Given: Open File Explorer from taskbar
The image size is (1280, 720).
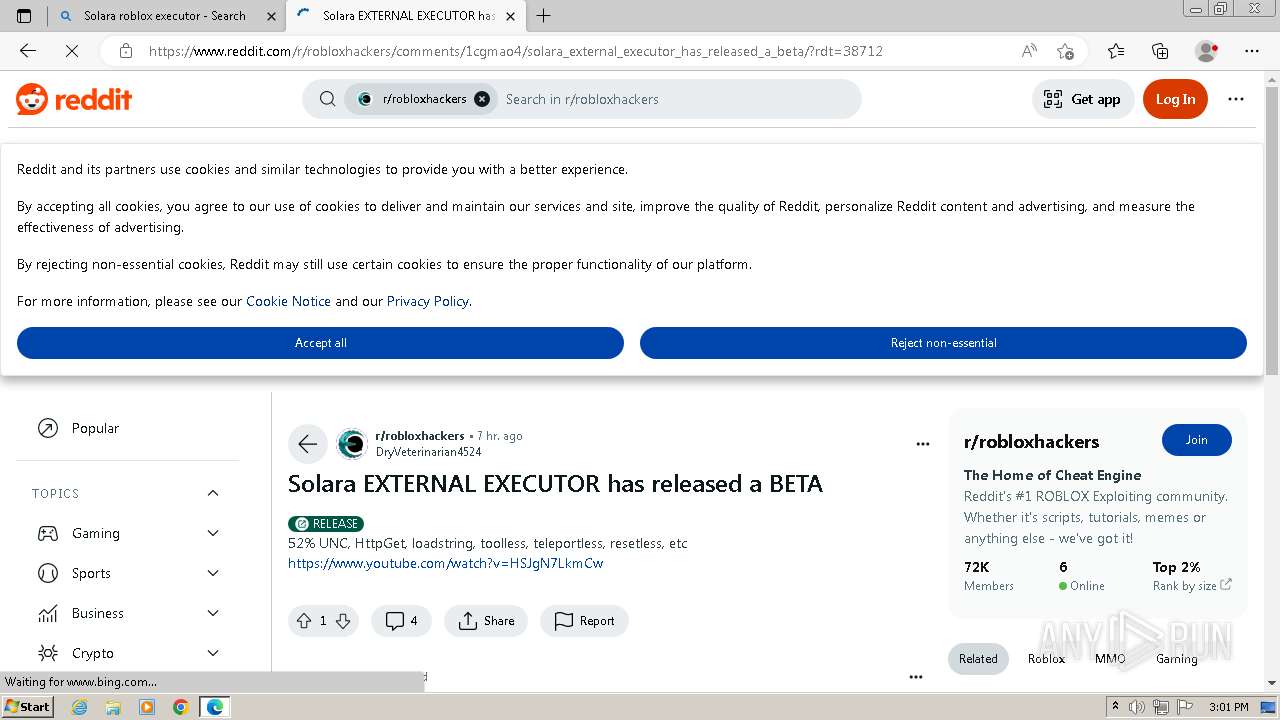Looking at the screenshot, I should tap(113, 707).
